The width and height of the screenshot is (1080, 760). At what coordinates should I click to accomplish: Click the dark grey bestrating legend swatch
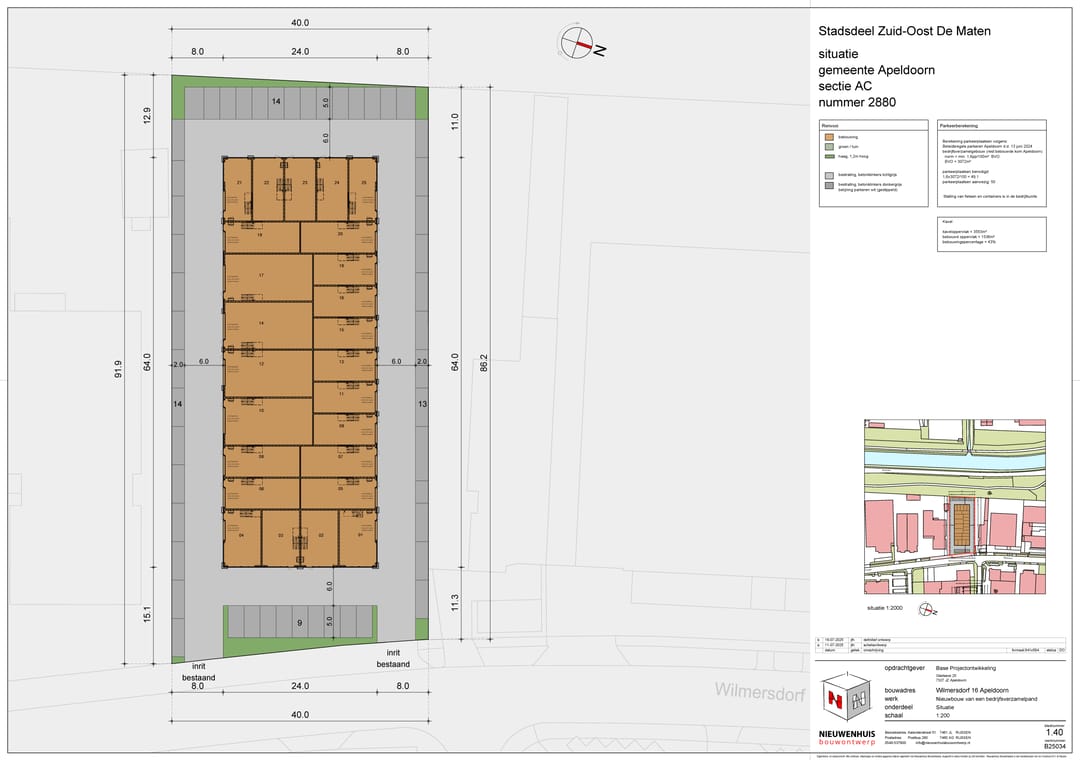(x=829, y=185)
